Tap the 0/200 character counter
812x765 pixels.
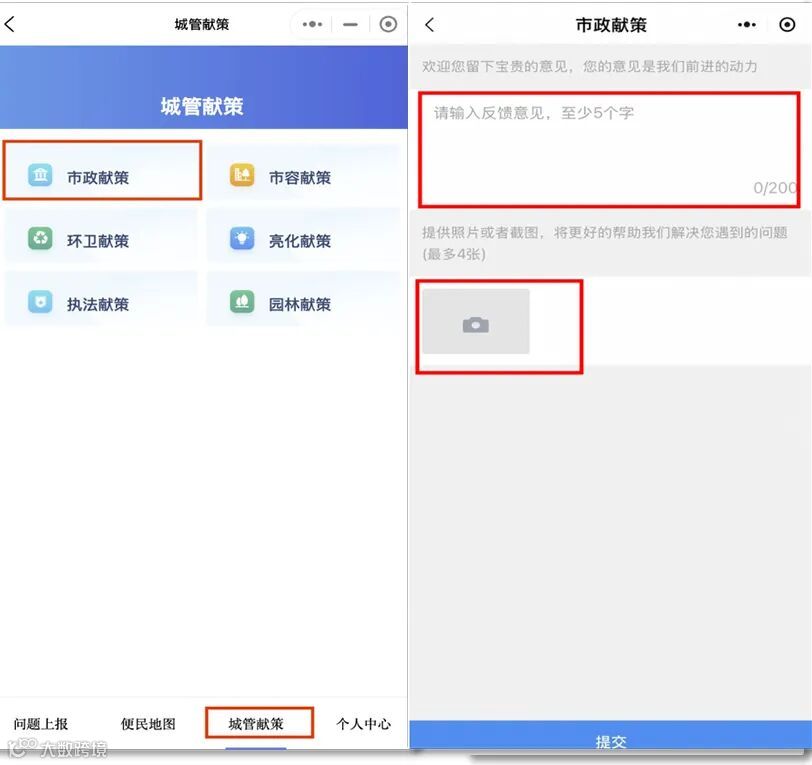tap(775, 186)
